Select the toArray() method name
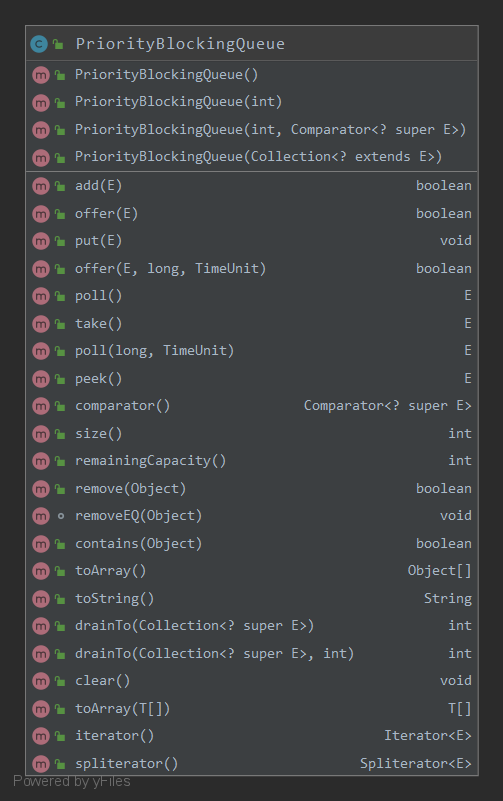The height and width of the screenshot is (801, 503). [x=111, y=571]
